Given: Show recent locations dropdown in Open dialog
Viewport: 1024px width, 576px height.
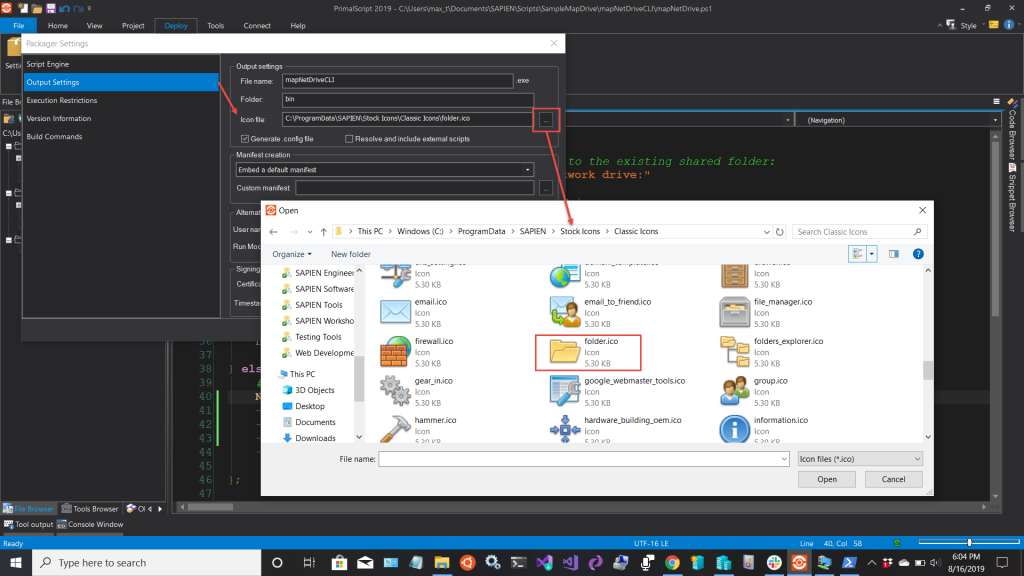Looking at the screenshot, I should click(x=310, y=232).
